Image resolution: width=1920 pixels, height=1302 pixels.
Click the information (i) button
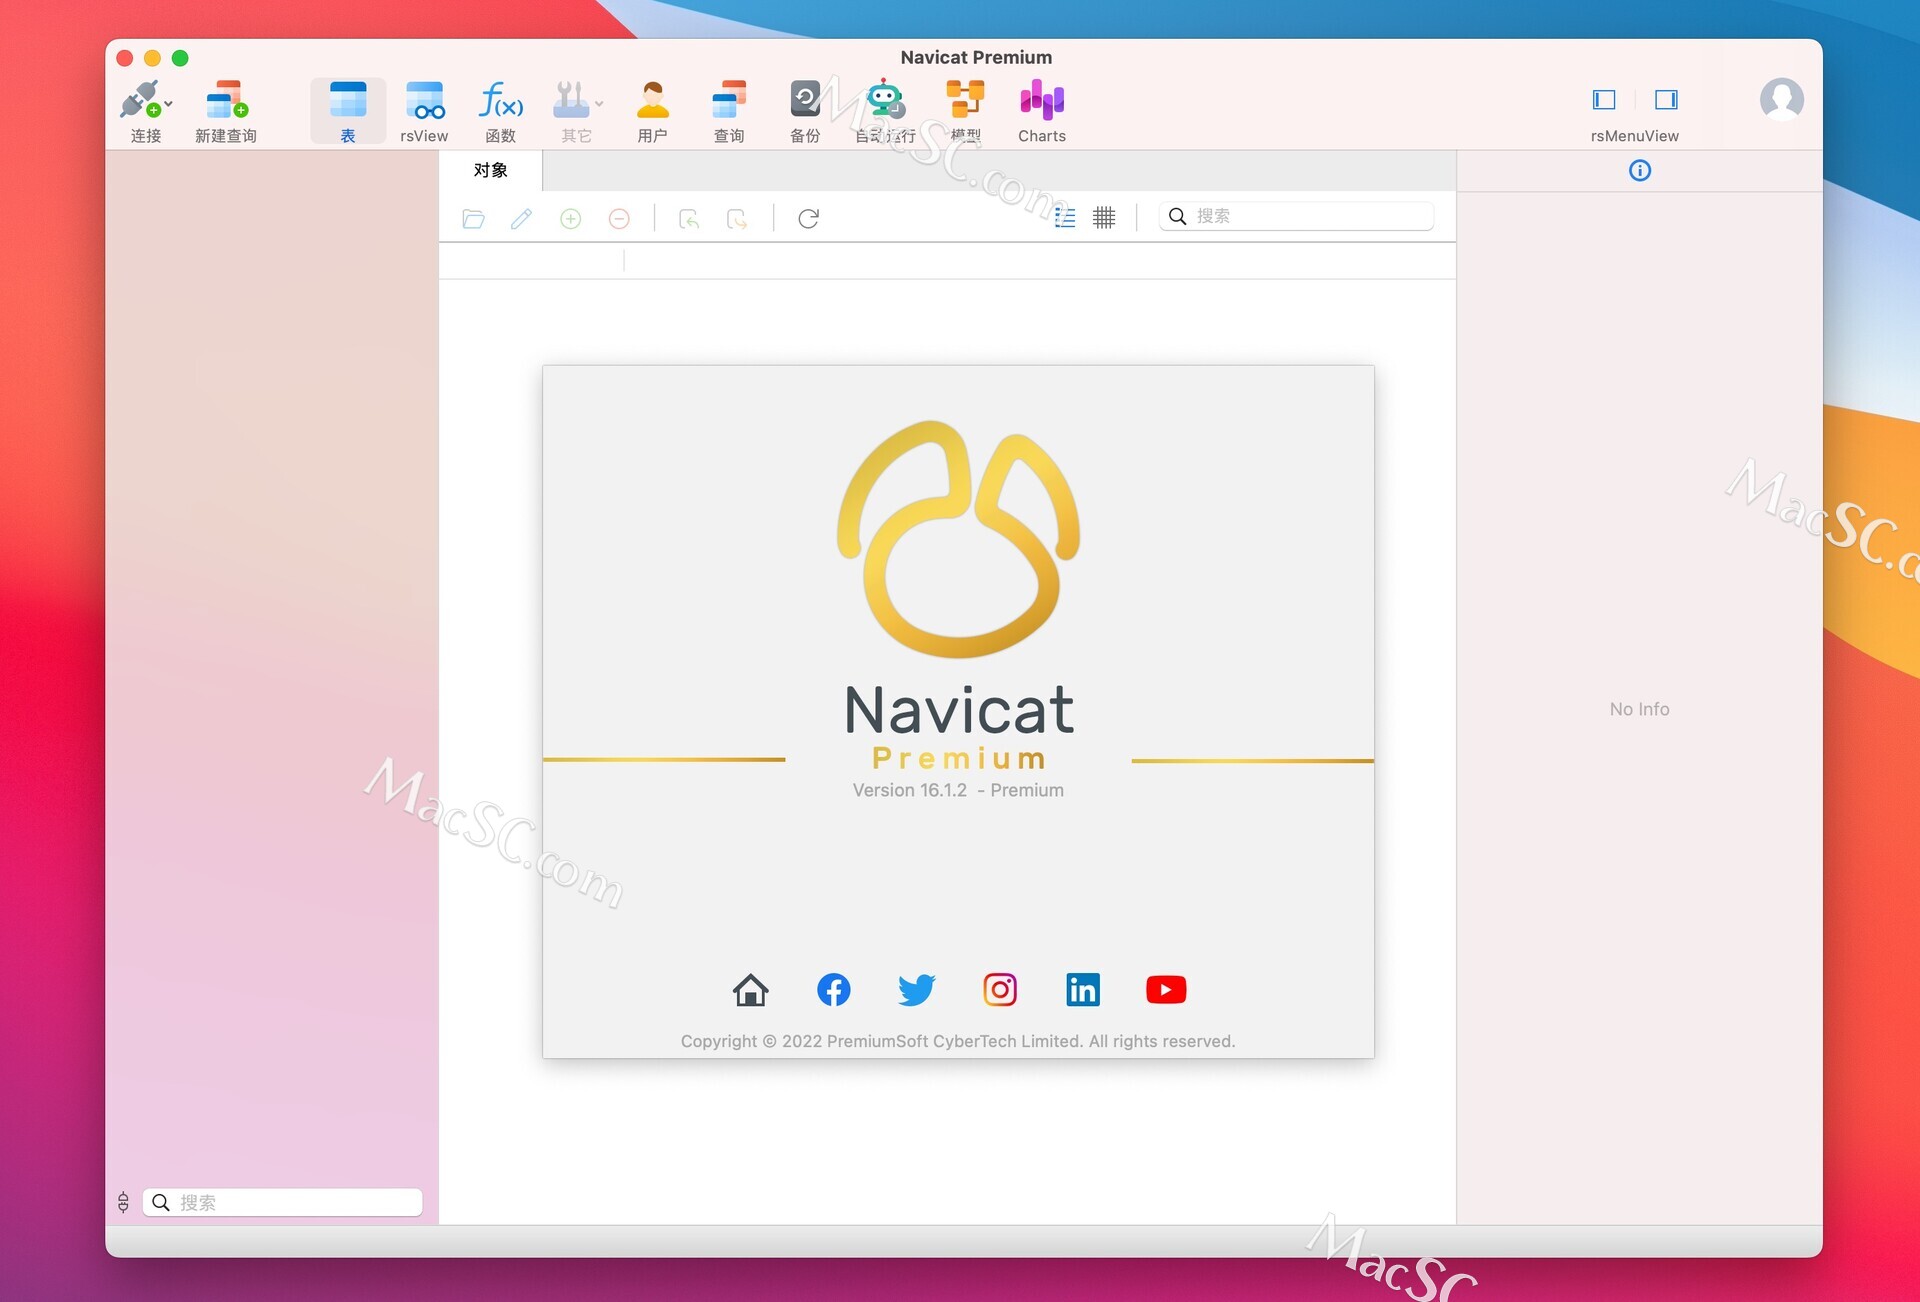1637,171
